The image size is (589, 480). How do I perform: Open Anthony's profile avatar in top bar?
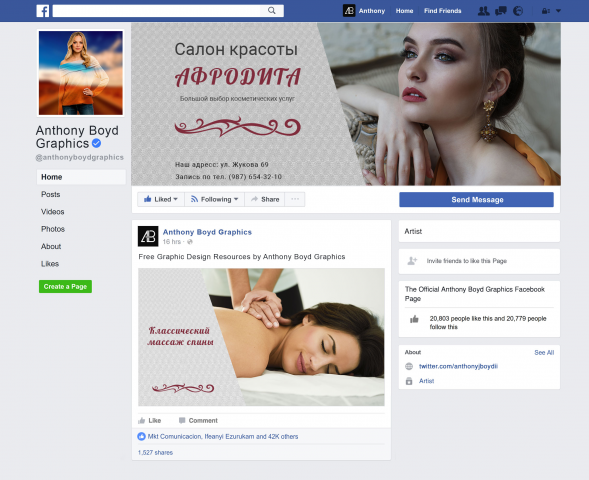pos(349,11)
